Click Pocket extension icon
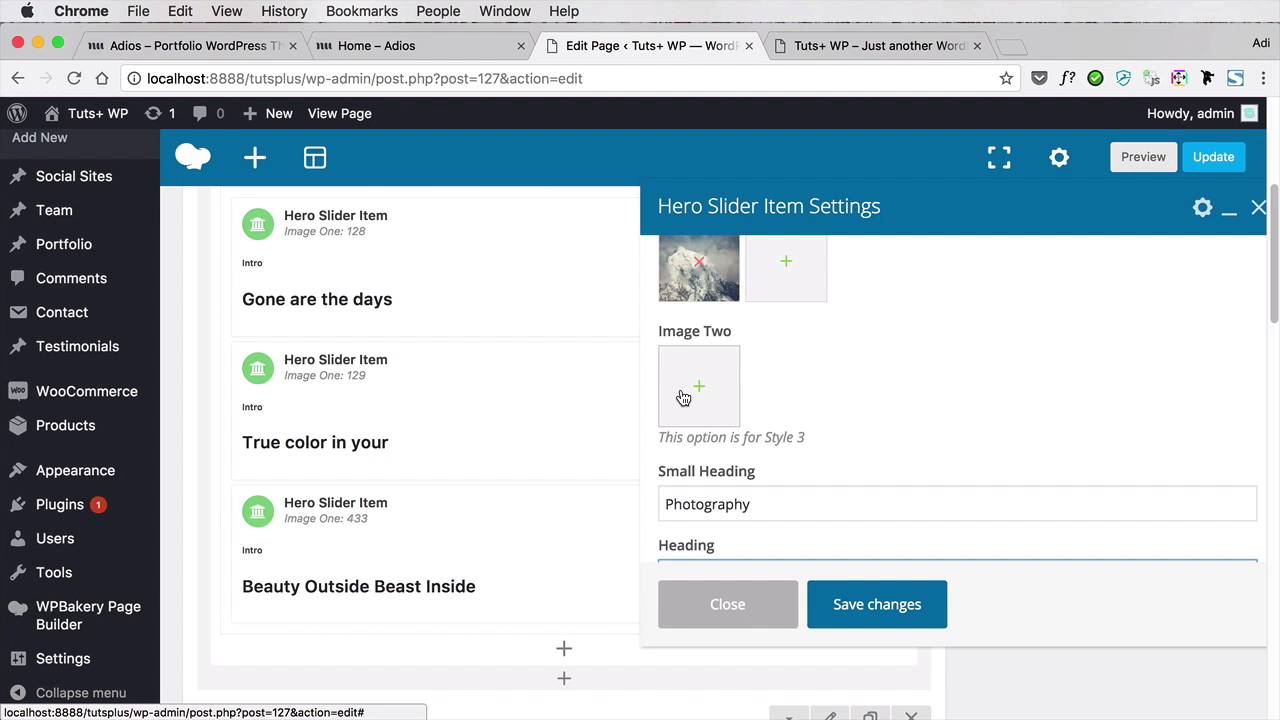 [x=1040, y=78]
